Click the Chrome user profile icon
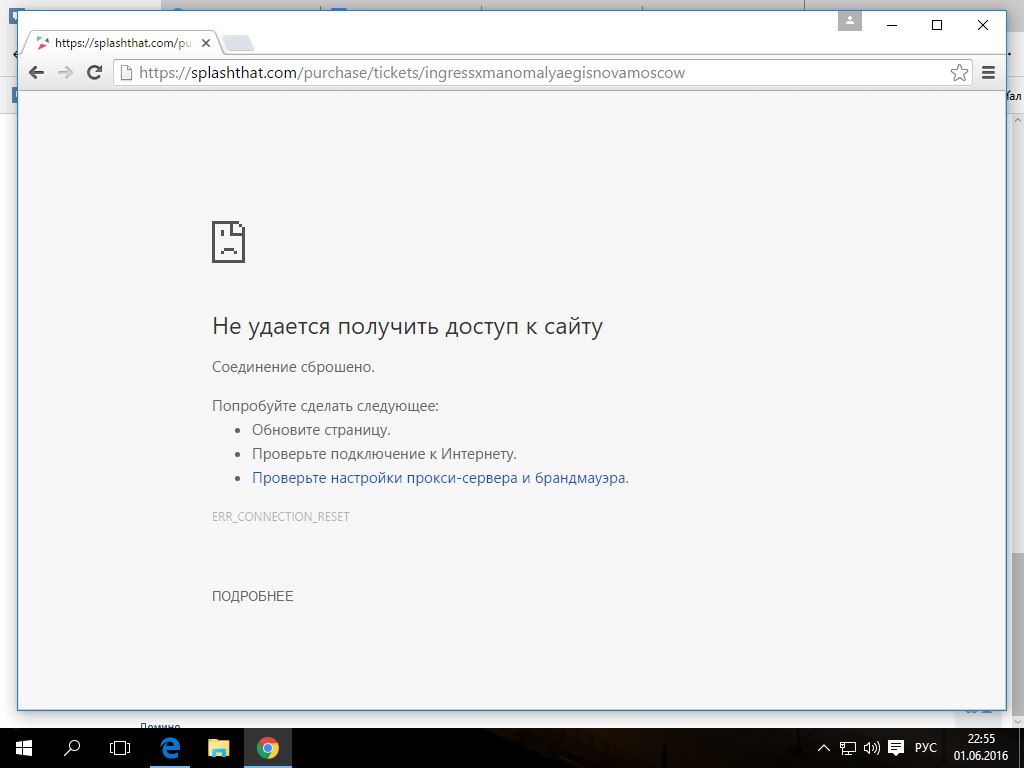The width and height of the screenshot is (1024, 768). [850, 22]
